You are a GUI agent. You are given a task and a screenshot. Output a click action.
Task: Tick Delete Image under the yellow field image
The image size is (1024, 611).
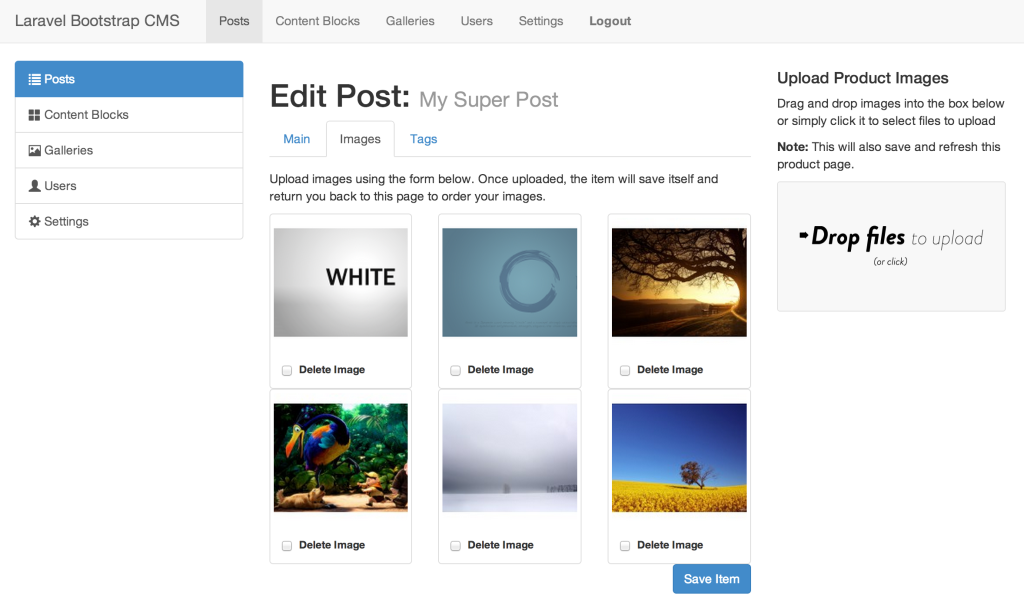point(625,546)
